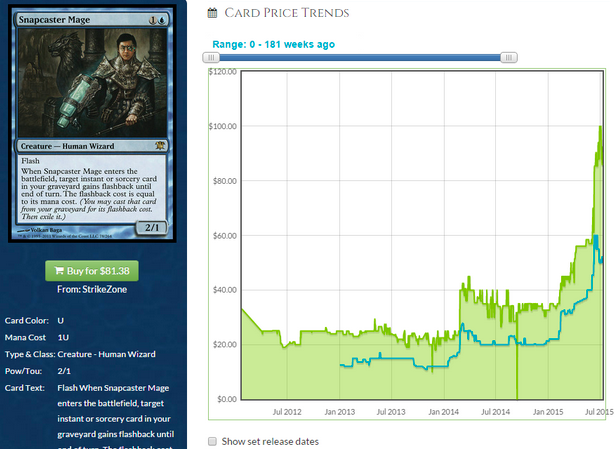Click the Pow/Tou value 2/1
The width and height of the screenshot is (615, 458).
tap(64, 371)
